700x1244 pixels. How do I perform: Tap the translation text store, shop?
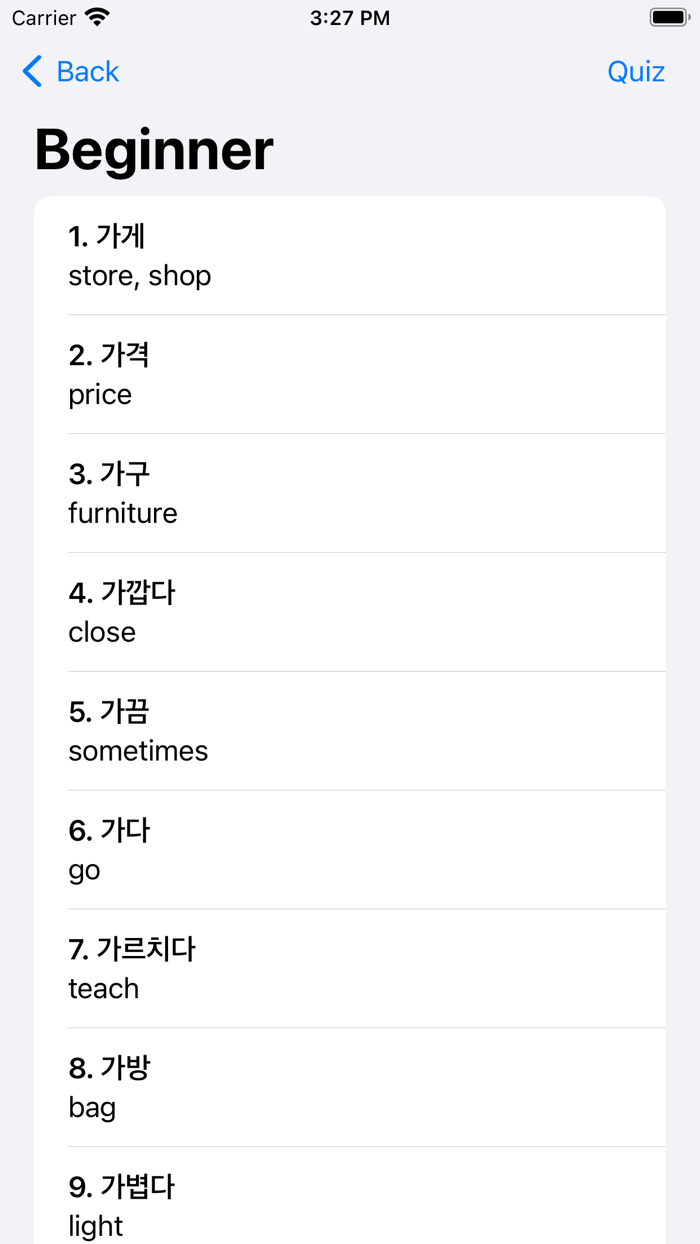click(x=139, y=276)
